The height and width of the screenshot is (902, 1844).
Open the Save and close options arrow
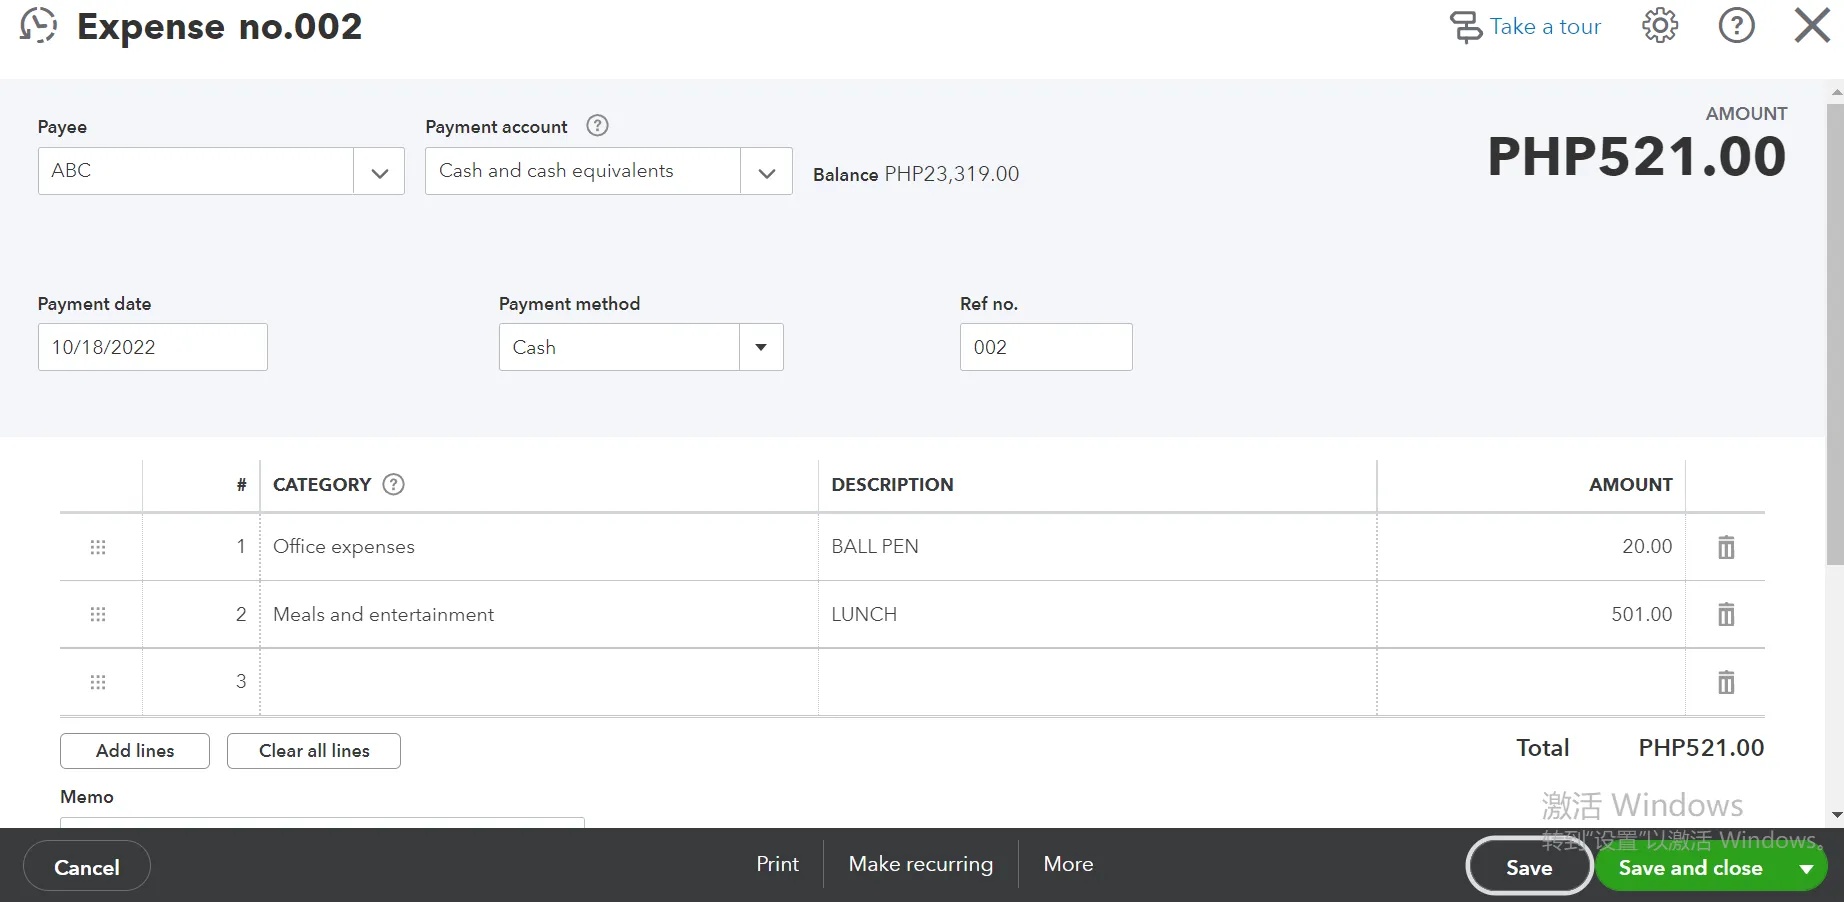1807,868
